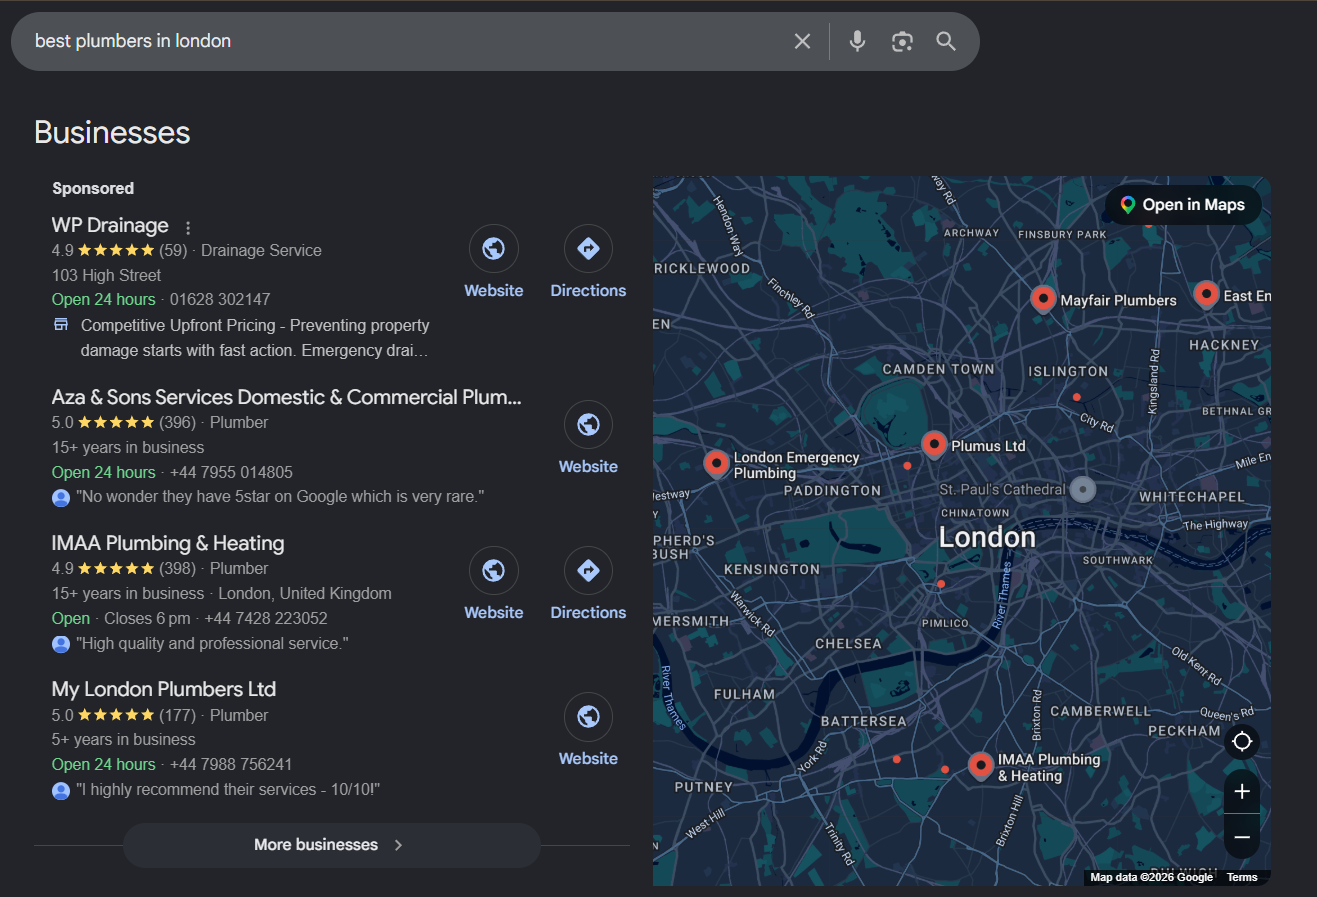Screen dimensions: 1317x897
Task: Open WP Drainage website globe icon
Action: point(494,248)
